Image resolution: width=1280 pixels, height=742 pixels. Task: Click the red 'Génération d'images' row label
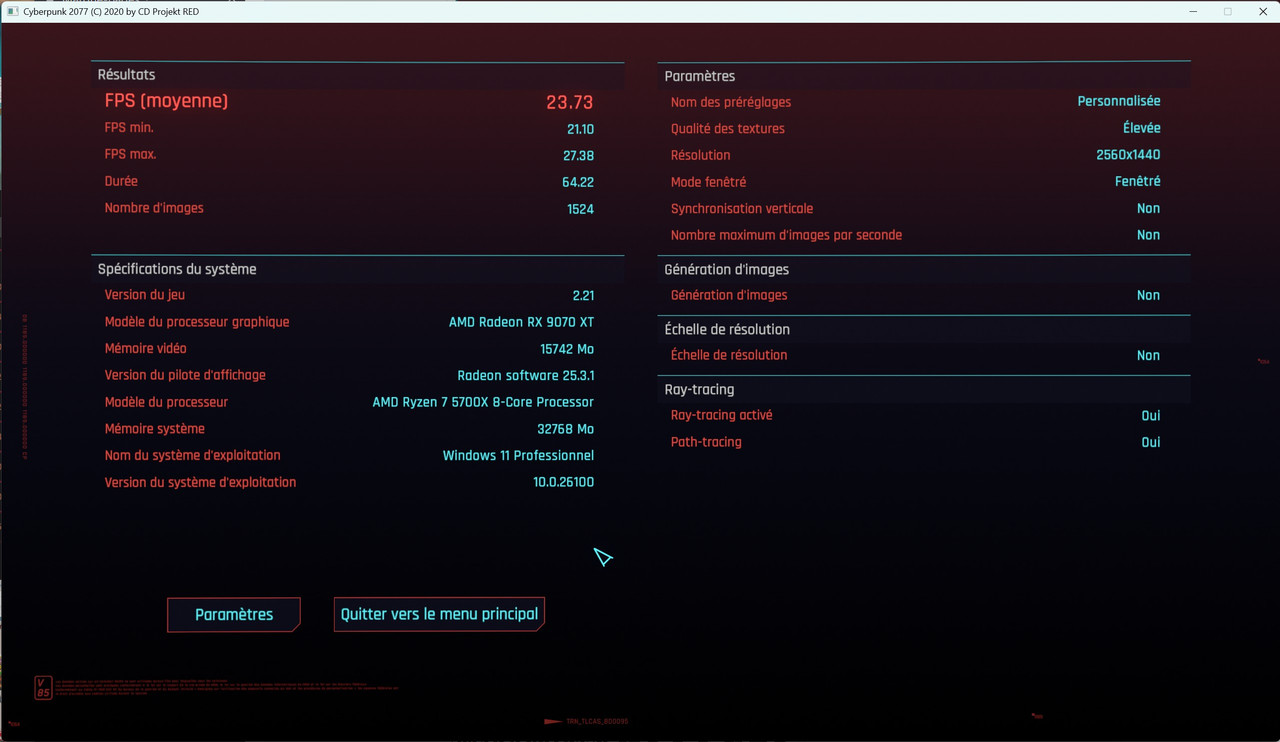pyautogui.click(x=729, y=295)
